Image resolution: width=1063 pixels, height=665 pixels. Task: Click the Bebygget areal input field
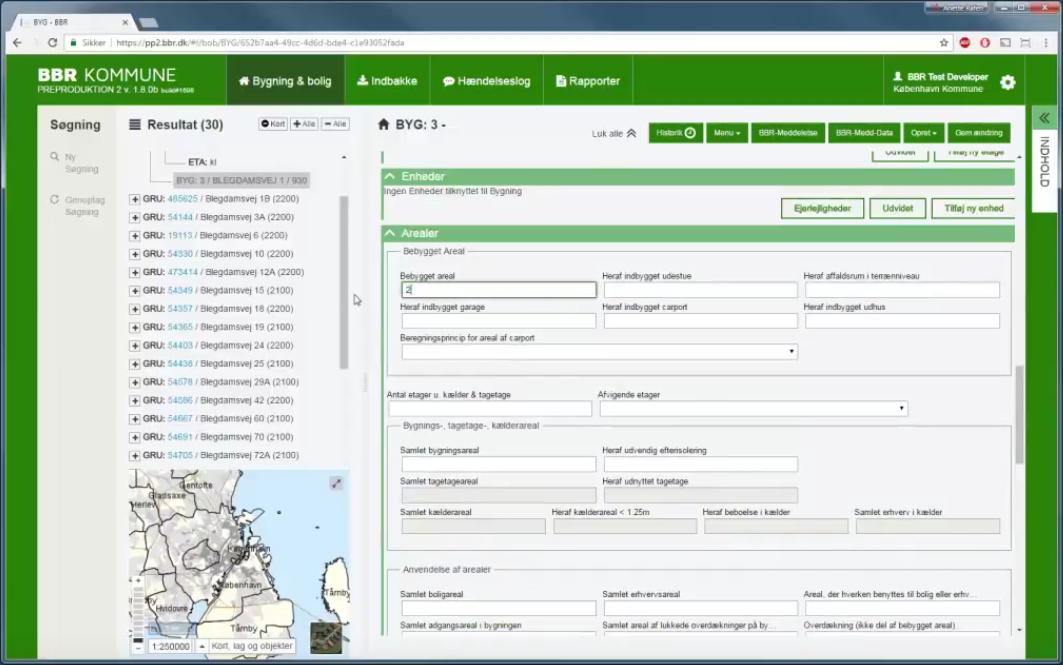pos(498,290)
